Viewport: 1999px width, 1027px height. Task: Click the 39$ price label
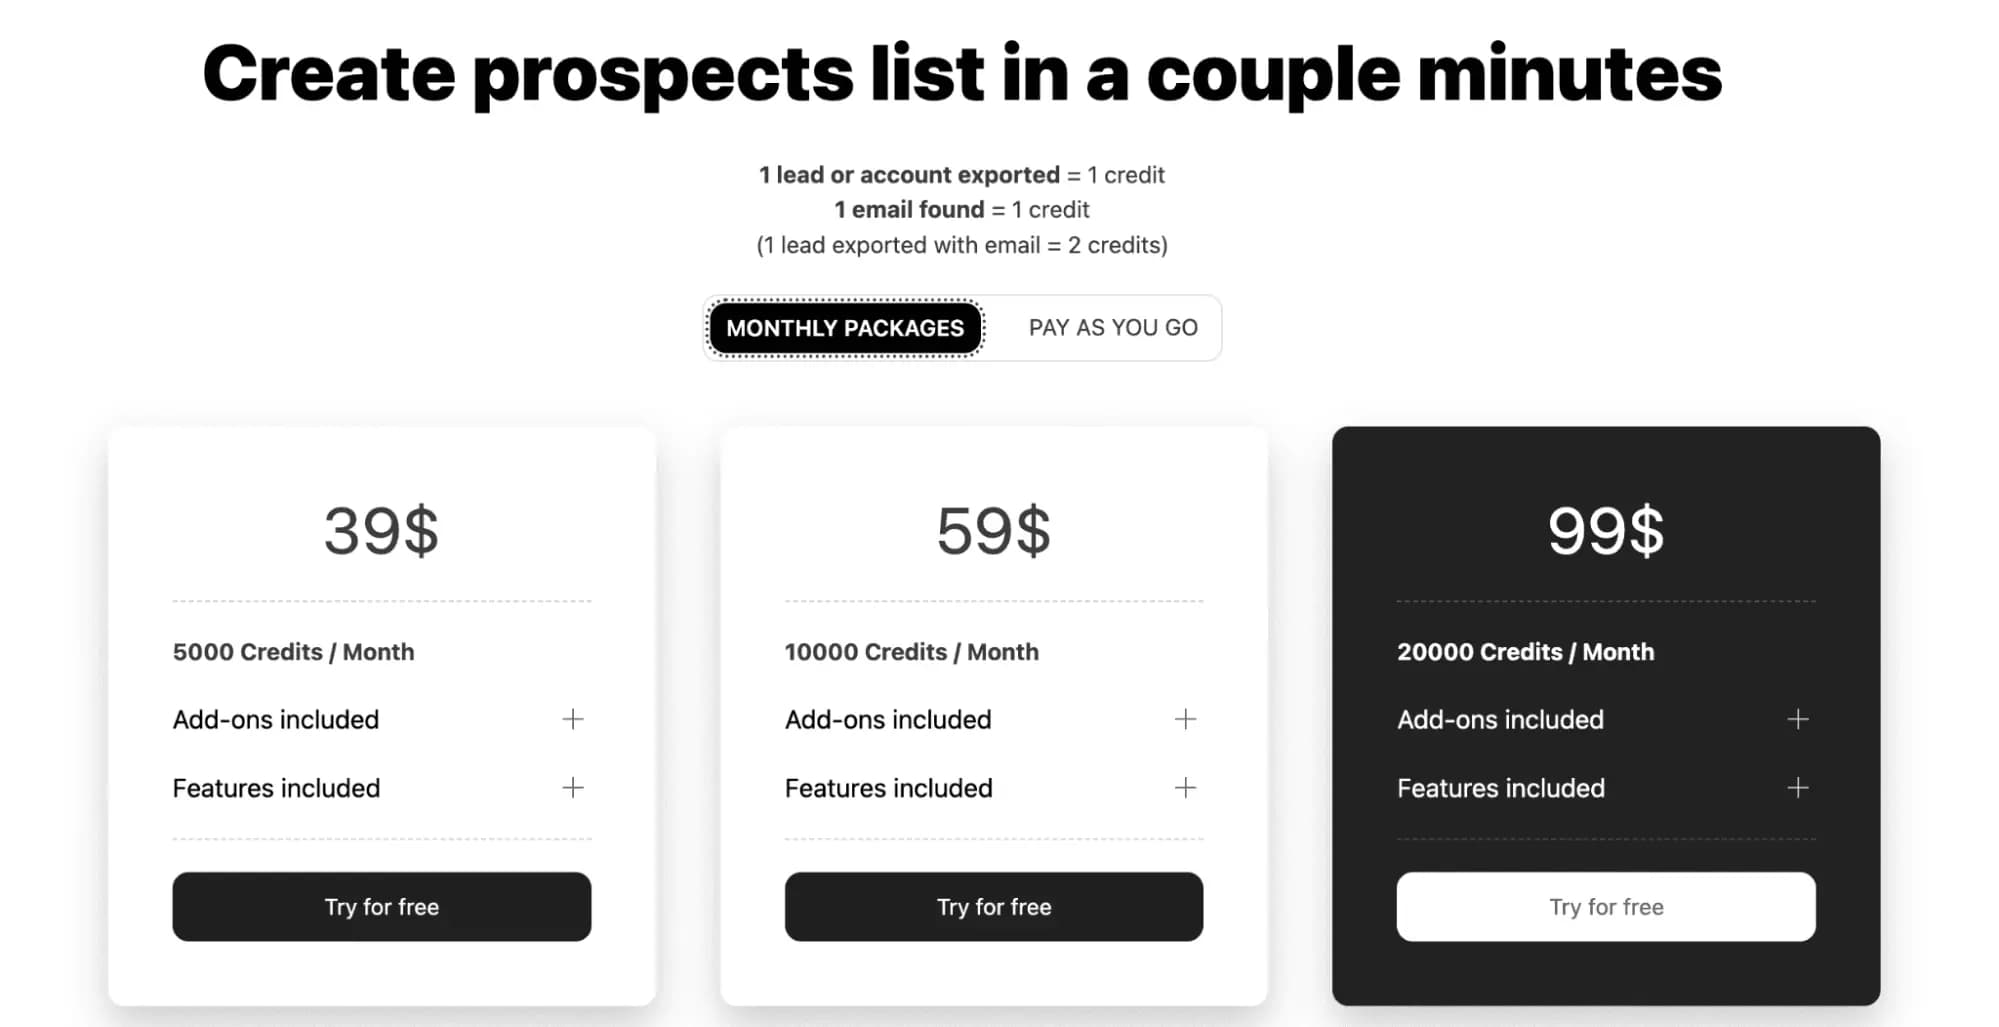[381, 529]
